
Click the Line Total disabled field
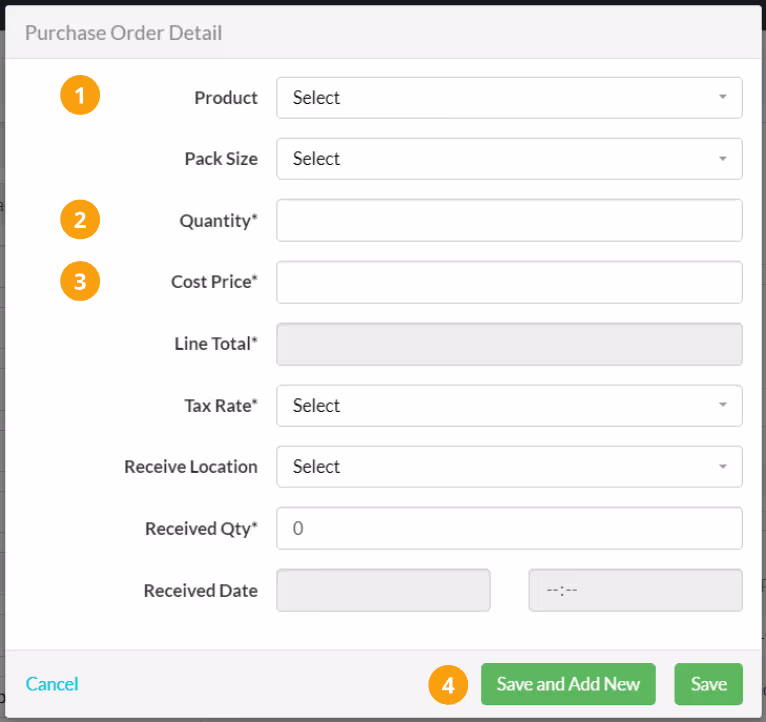coord(509,344)
